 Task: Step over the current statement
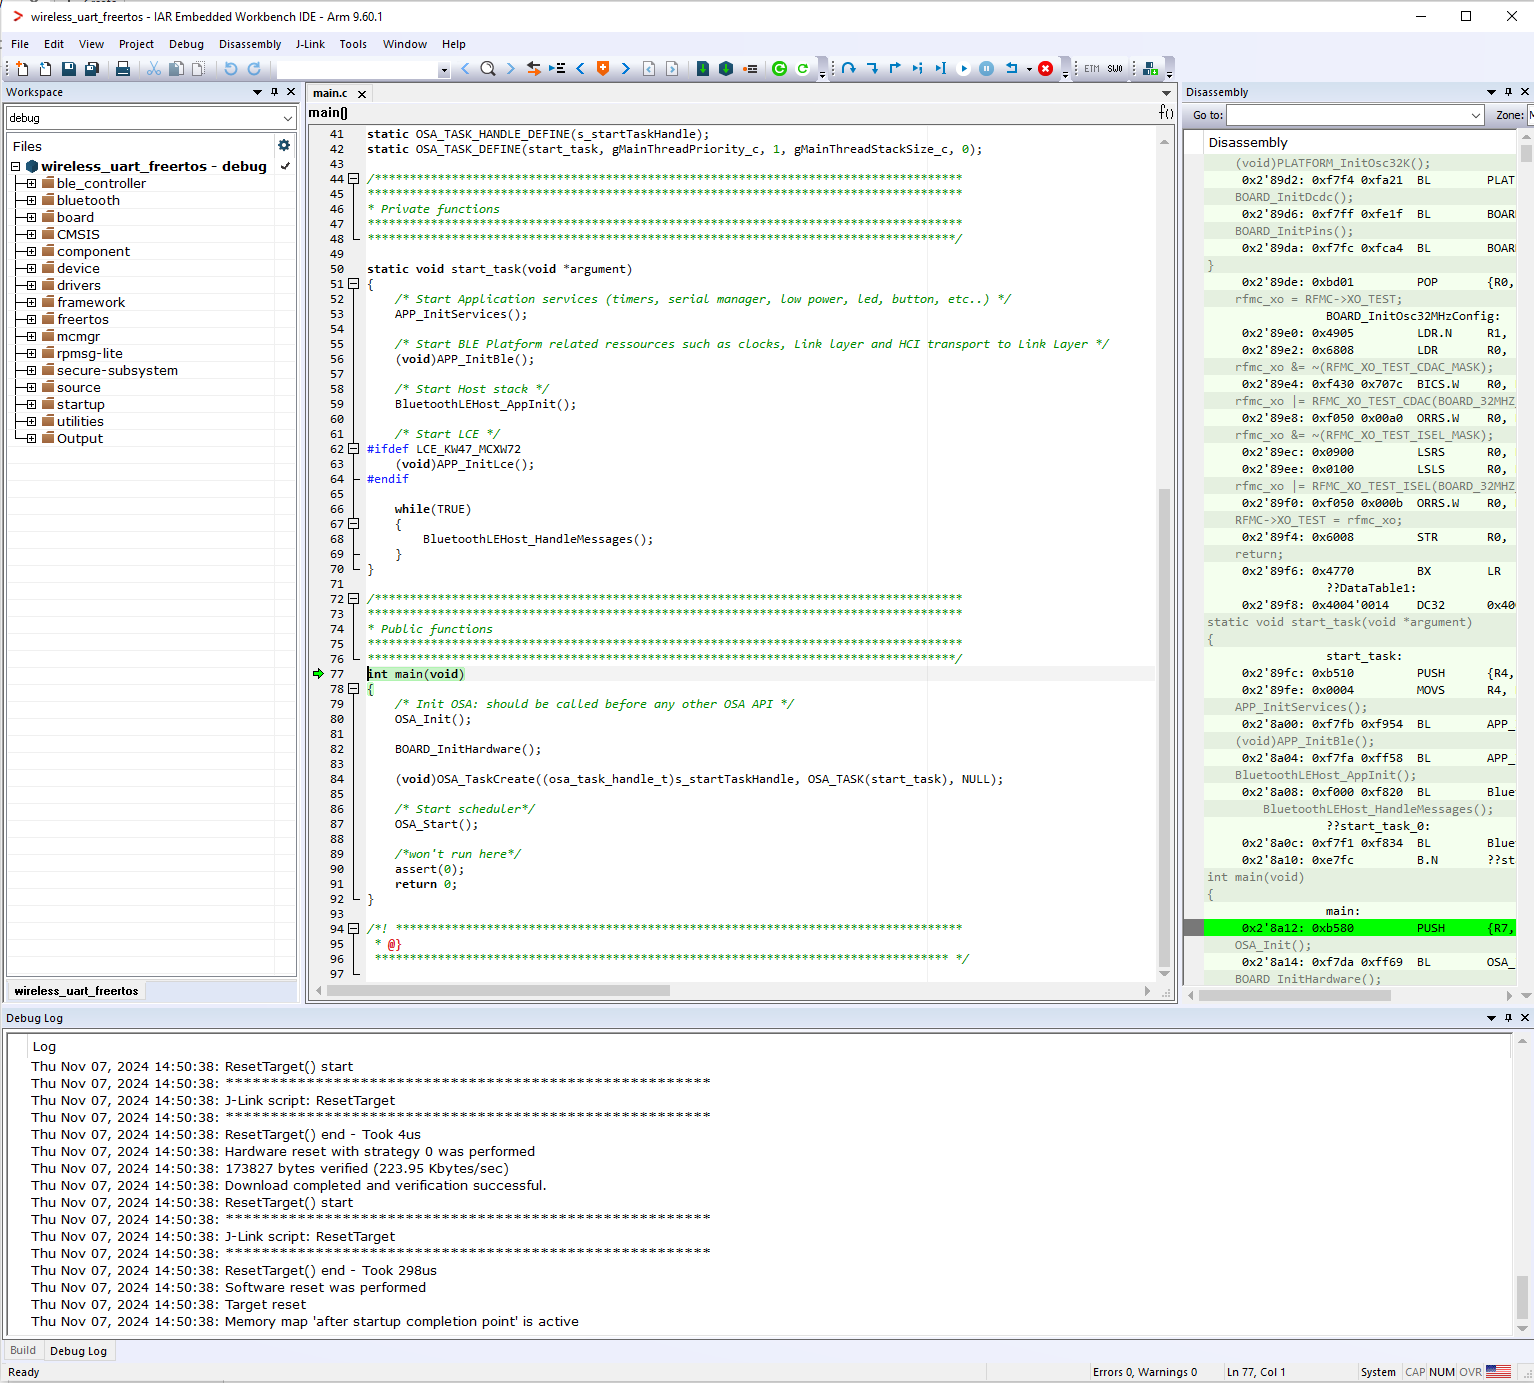pyautogui.click(x=849, y=68)
